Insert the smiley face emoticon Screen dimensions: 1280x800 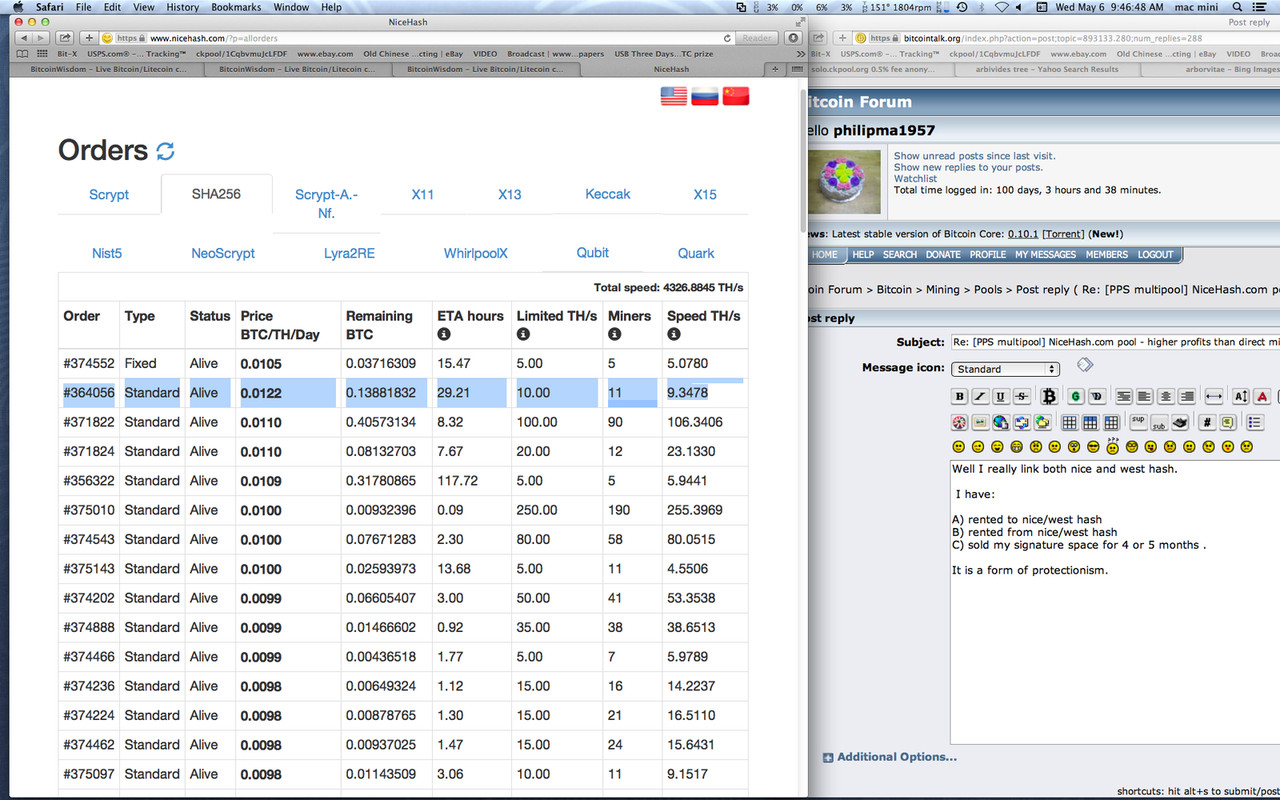(x=959, y=446)
